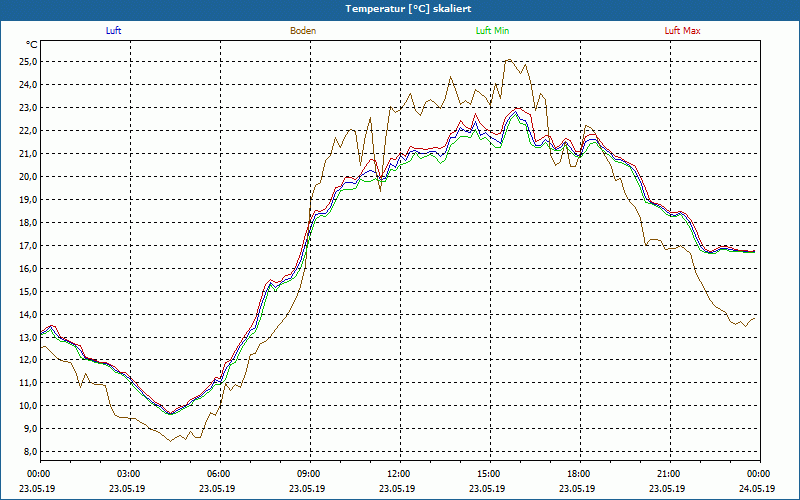Viewport: 800px width, 500px height.
Task: Click the 13,0 y-axis value
Action: pos(29,337)
